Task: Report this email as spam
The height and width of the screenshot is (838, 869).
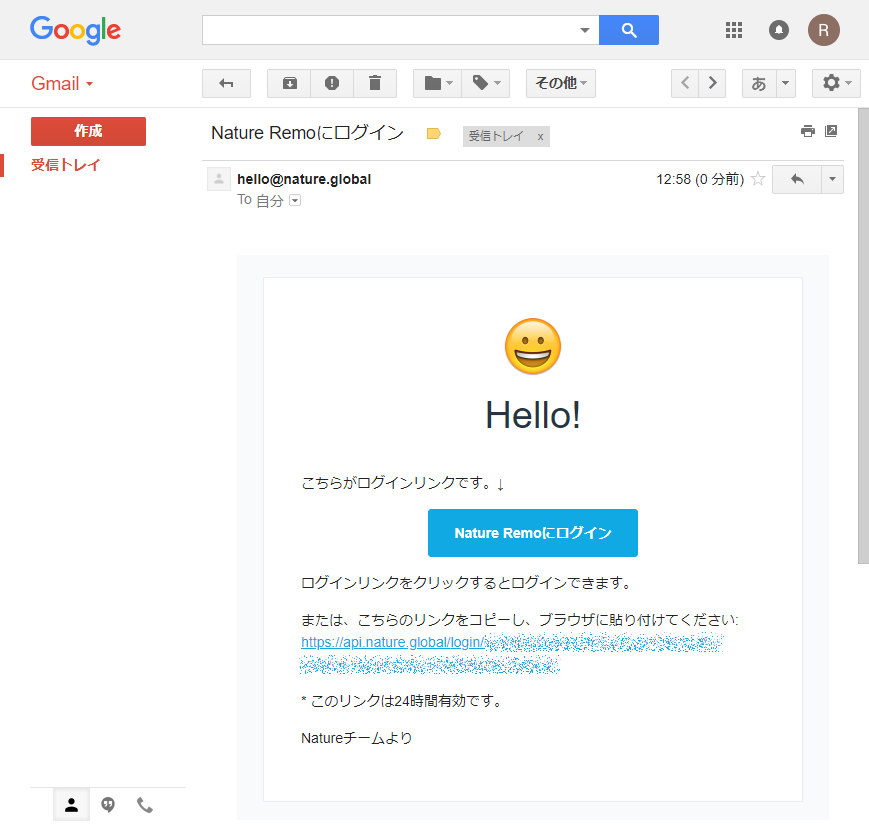Action: tap(332, 83)
